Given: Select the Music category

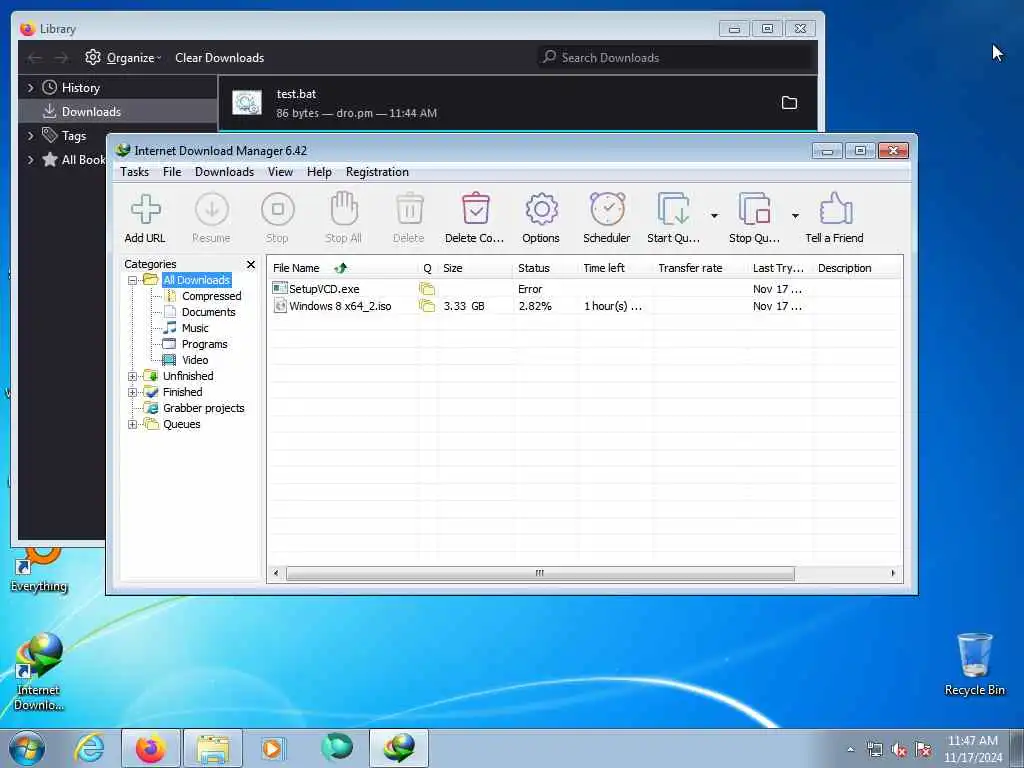Looking at the screenshot, I should pos(195,328).
